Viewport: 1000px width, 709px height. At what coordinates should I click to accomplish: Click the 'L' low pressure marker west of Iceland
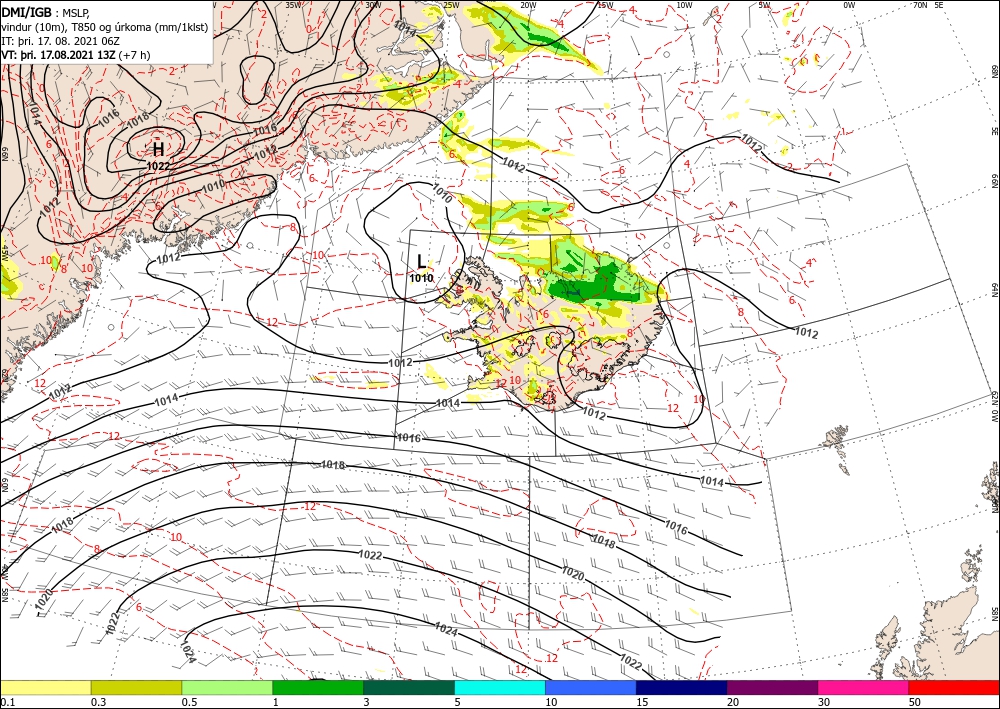421,261
